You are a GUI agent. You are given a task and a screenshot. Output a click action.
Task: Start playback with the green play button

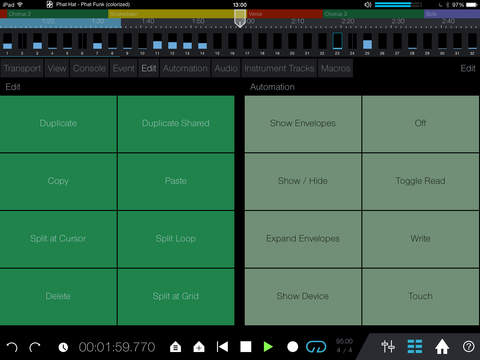[x=268, y=347]
